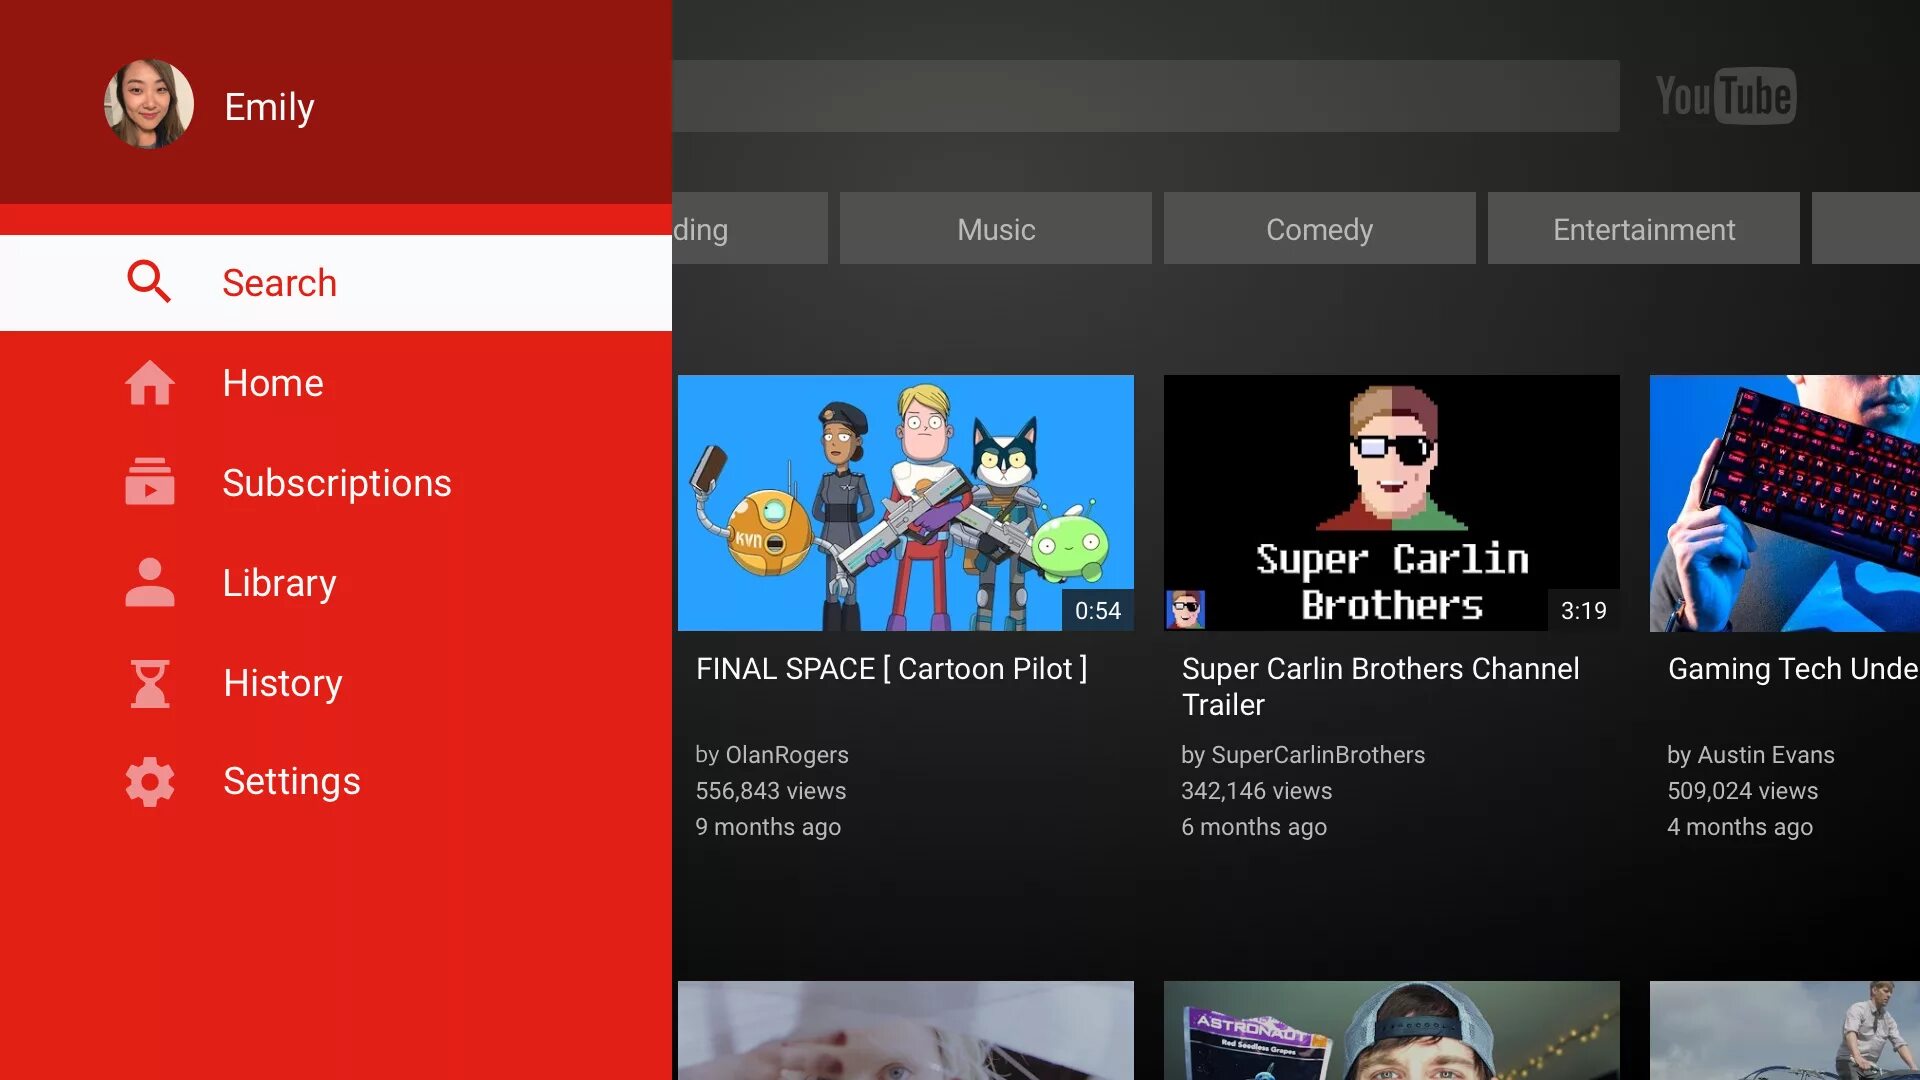The height and width of the screenshot is (1080, 1920).
Task: Click the History icon in sidebar
Action: (x=149, y=682)
